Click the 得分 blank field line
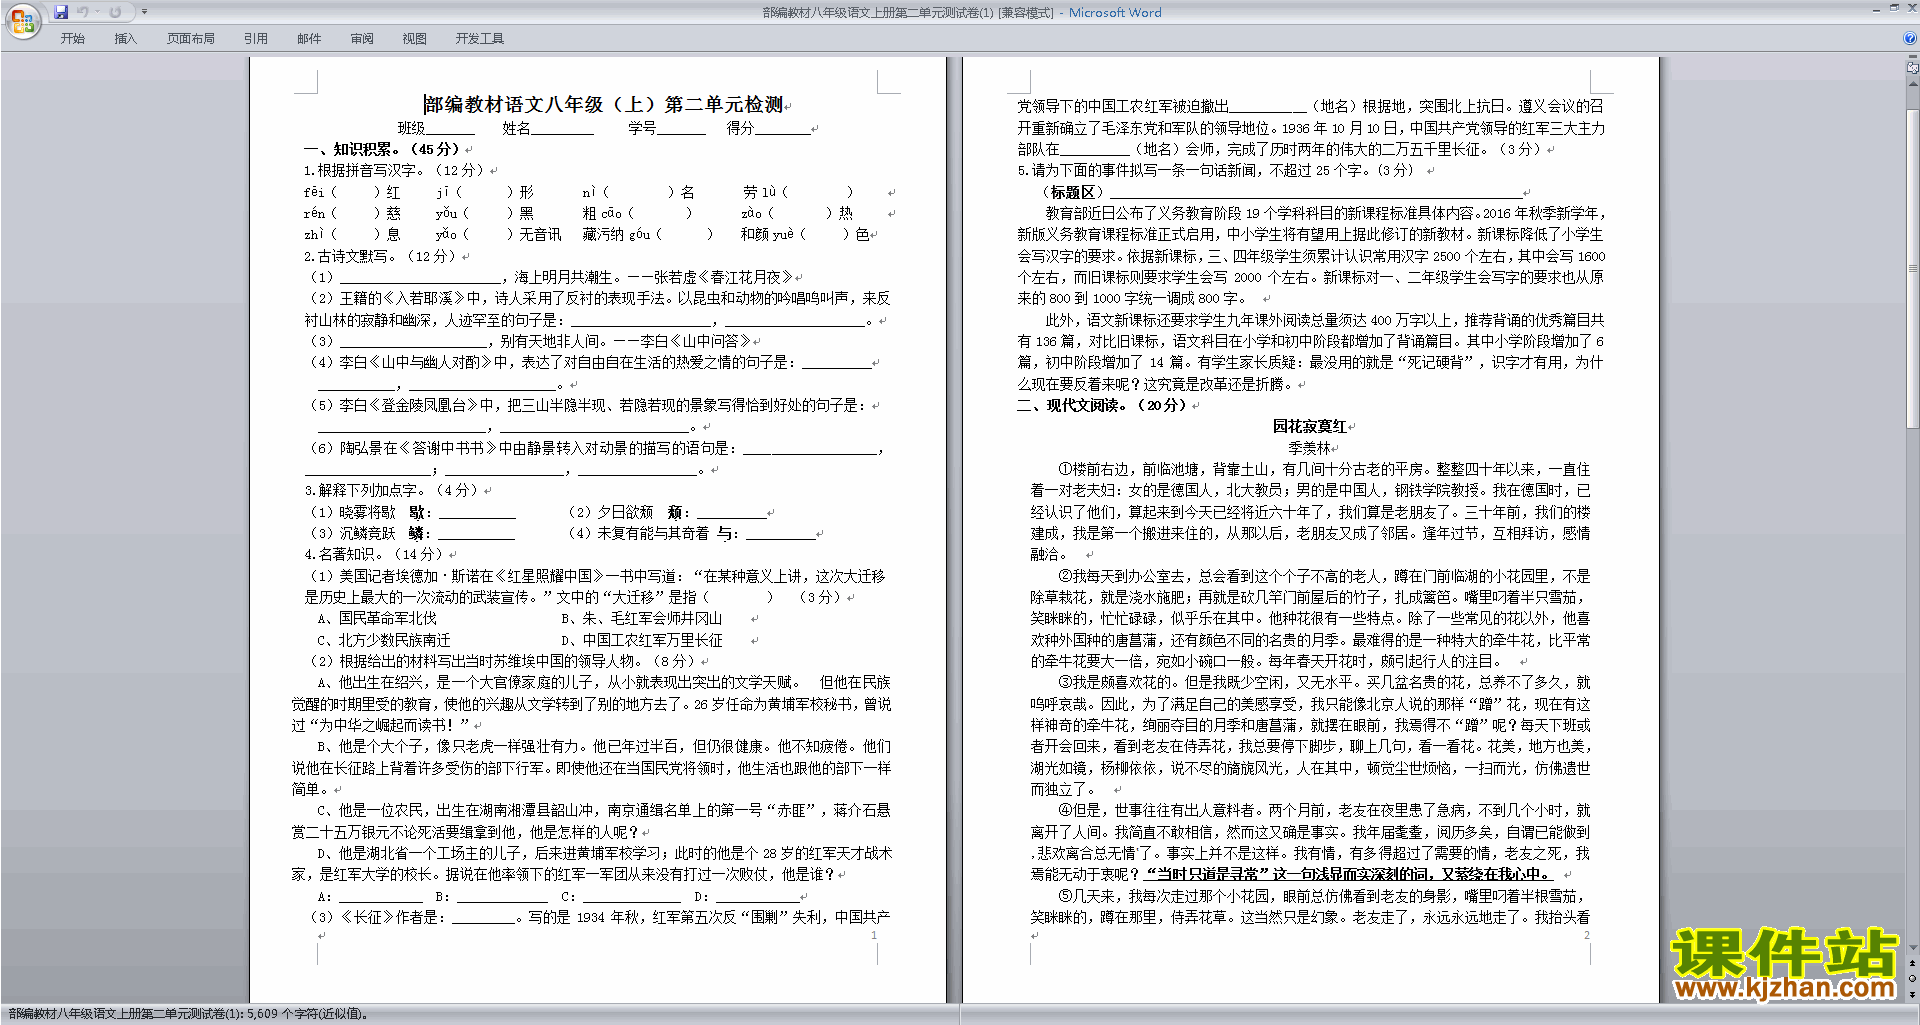The width and height of the screenshot is (1920, 1025). (783, 129)
